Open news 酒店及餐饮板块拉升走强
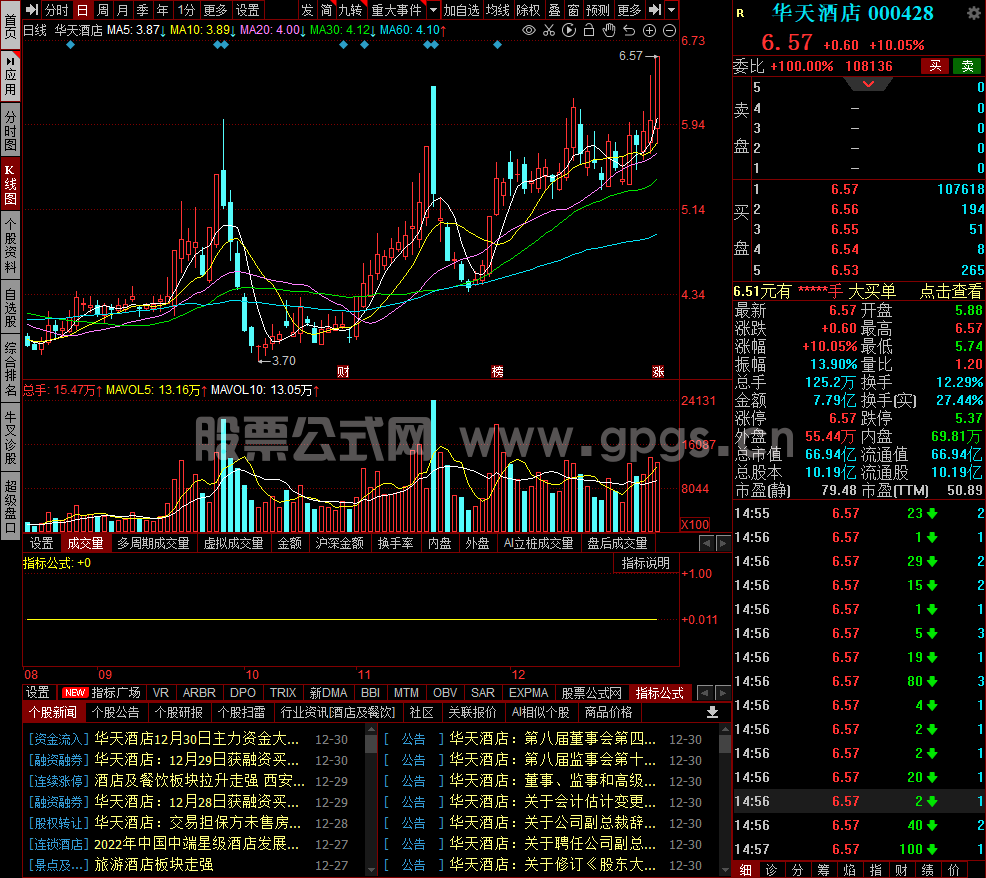Image resolution: width=986 pixels, height=878 pixels. (x=200, y=781)
